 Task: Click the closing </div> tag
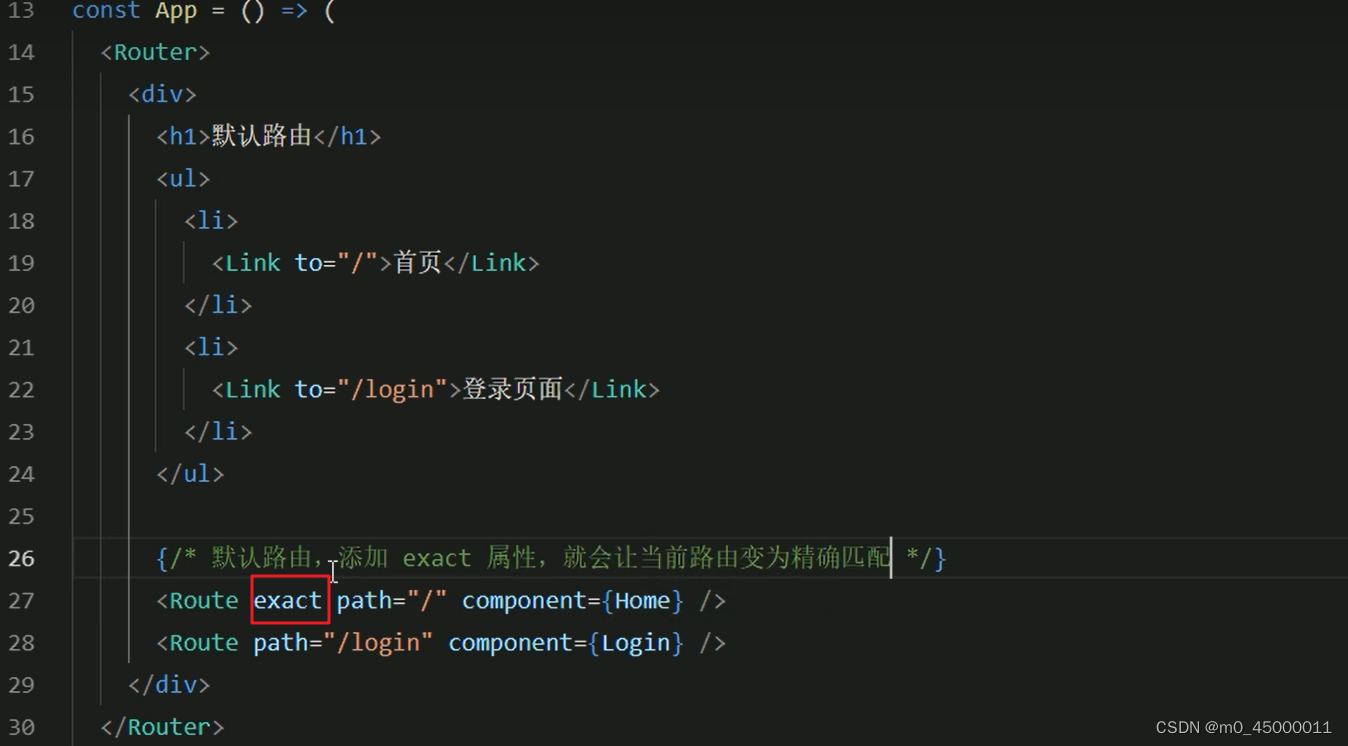point(169,685)
